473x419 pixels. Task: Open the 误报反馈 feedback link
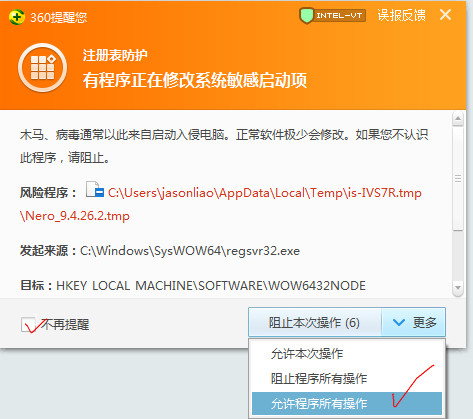click(x=401, y=15)
